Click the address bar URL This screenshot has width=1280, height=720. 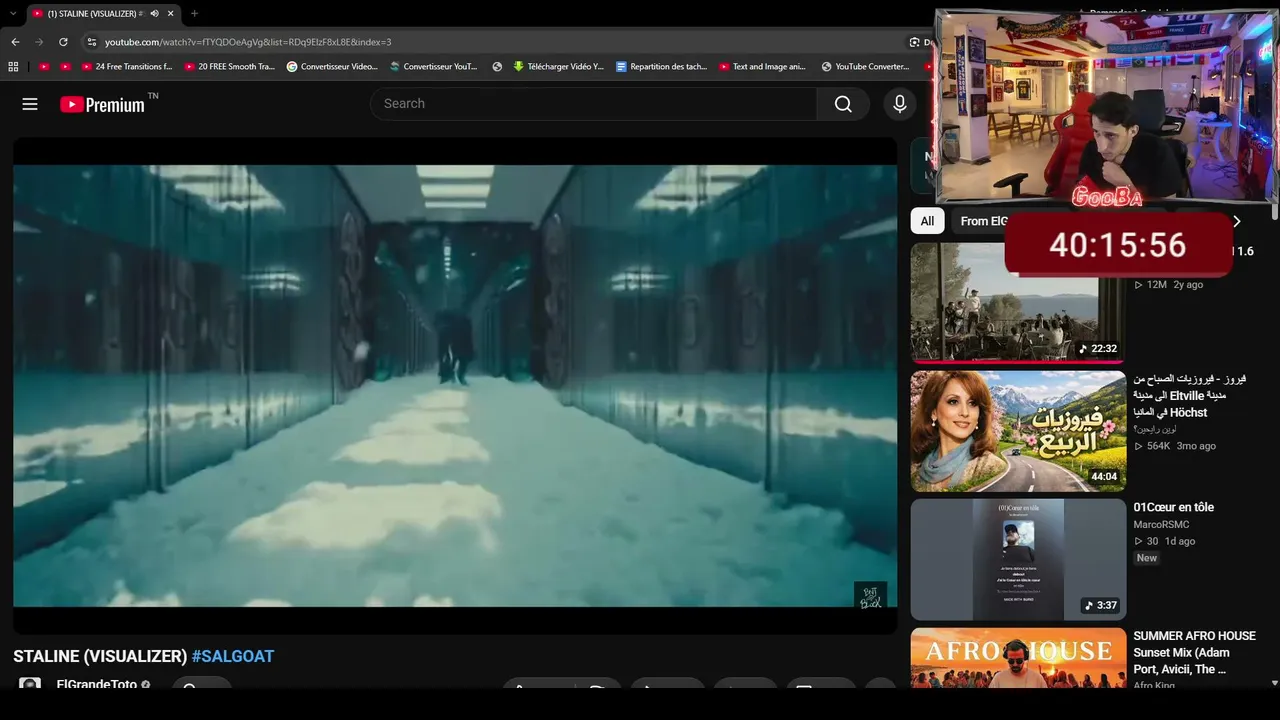(x=248, y=42)
